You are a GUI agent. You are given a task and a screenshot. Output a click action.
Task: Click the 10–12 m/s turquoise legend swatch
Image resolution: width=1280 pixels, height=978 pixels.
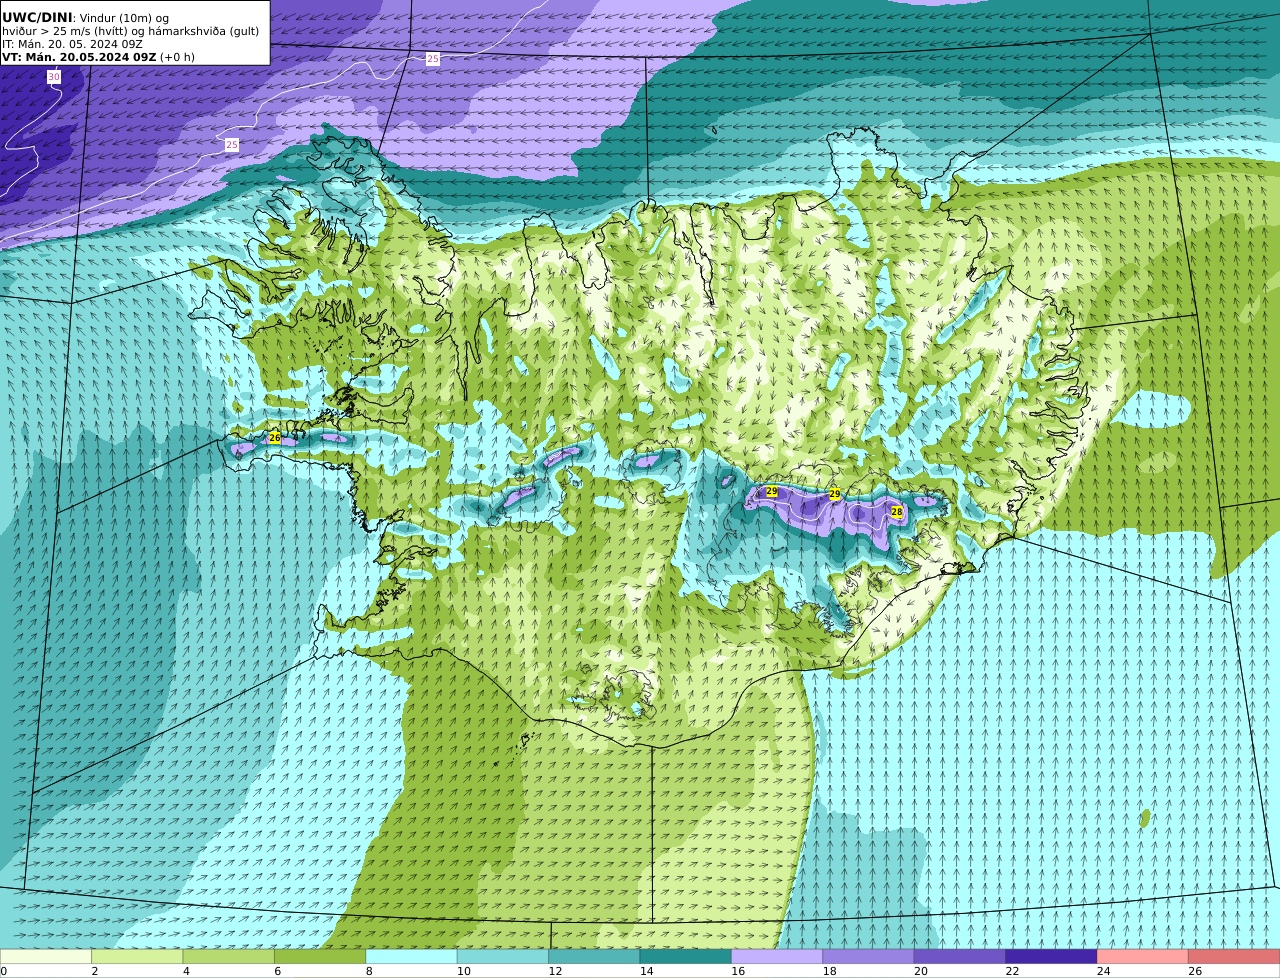coord(503,957)
